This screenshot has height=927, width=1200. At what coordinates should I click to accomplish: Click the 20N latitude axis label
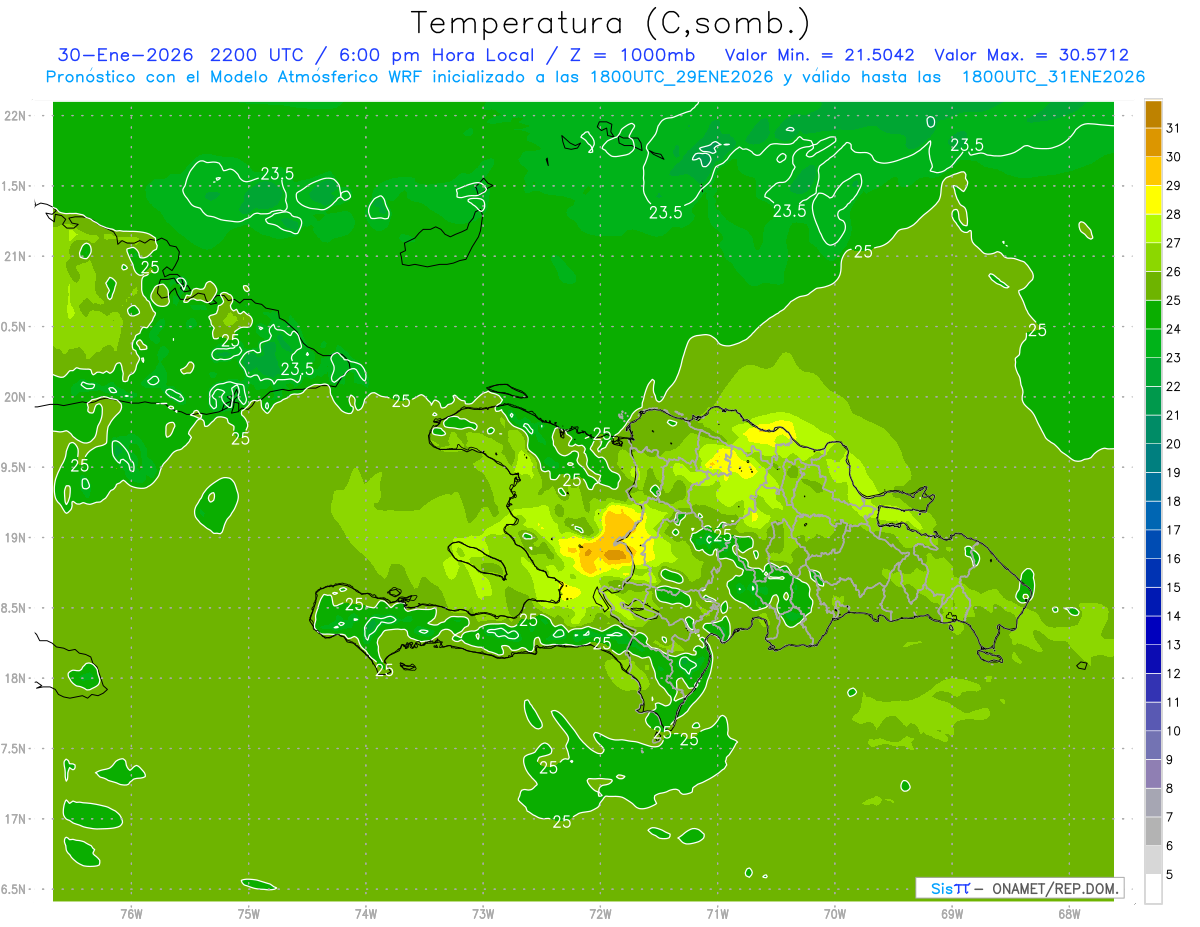coord(16,397)
